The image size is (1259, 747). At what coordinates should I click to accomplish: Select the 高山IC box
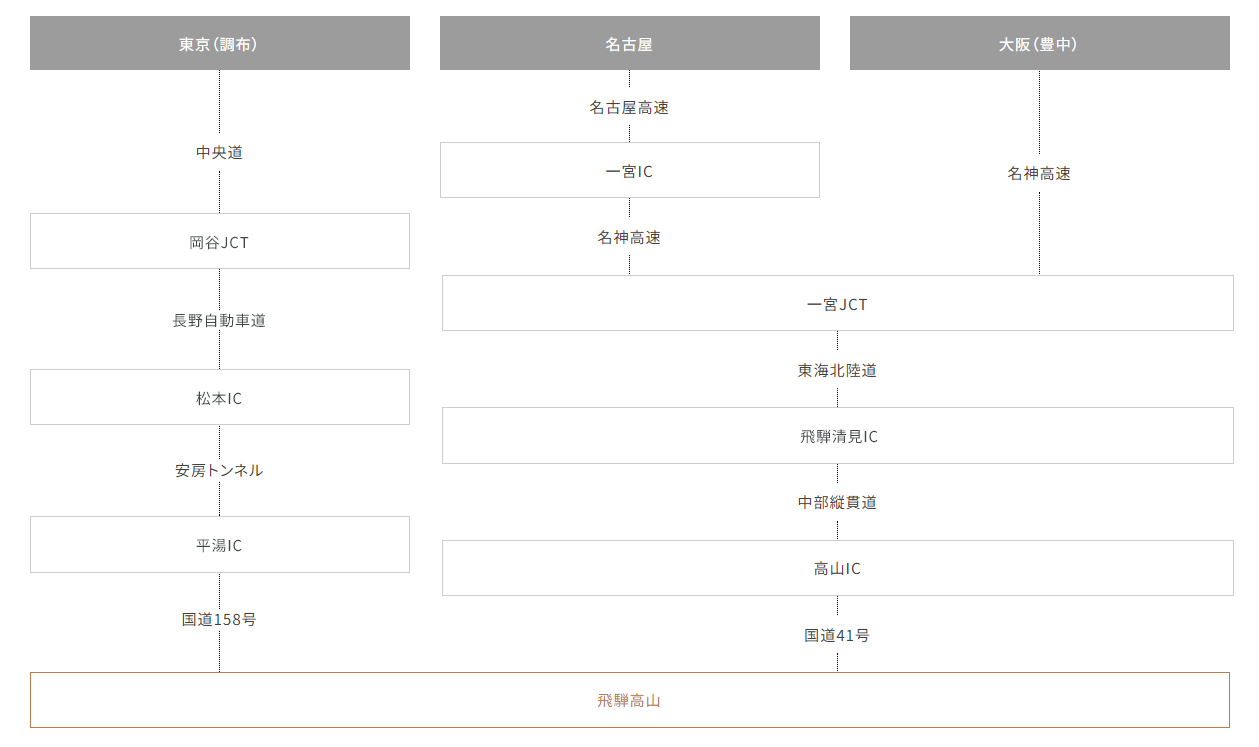pos(837,568)
